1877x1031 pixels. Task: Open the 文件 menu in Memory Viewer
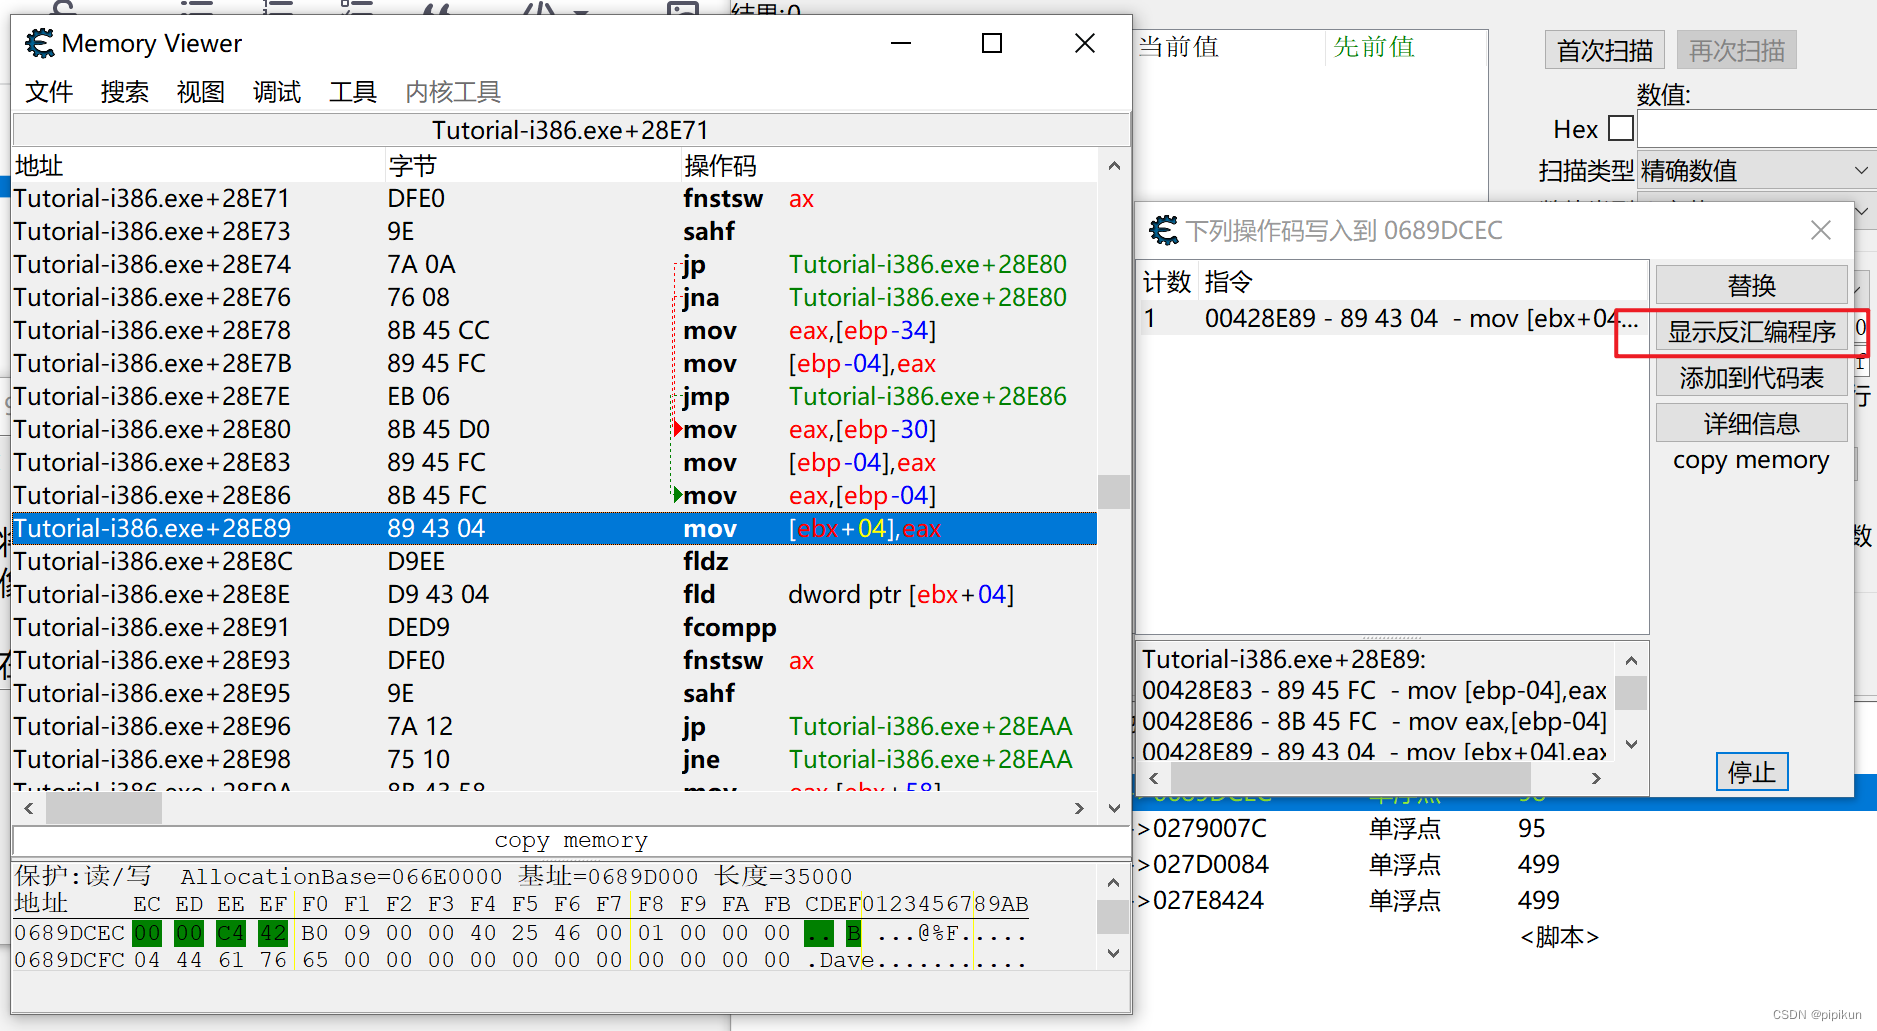[48, 92]
